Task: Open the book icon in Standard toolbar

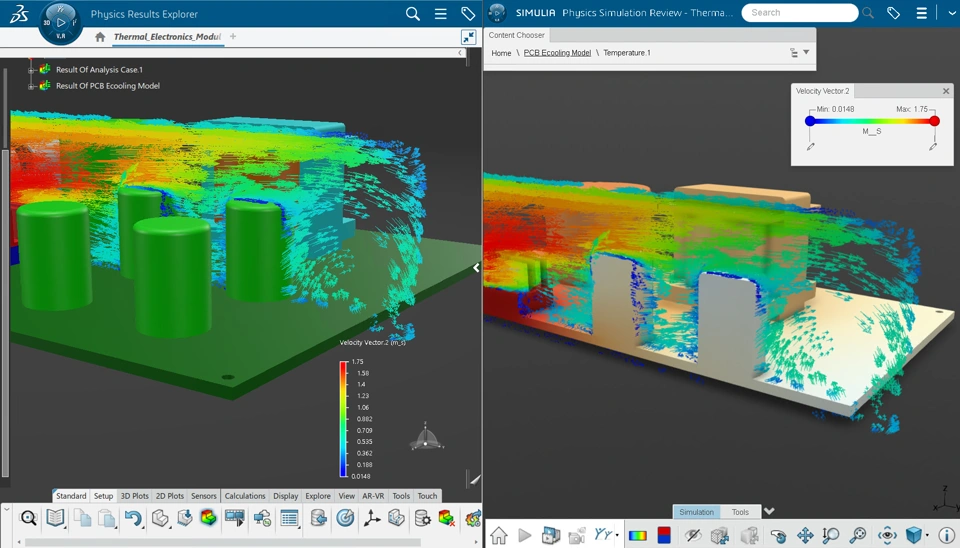Action: (55, 519)
